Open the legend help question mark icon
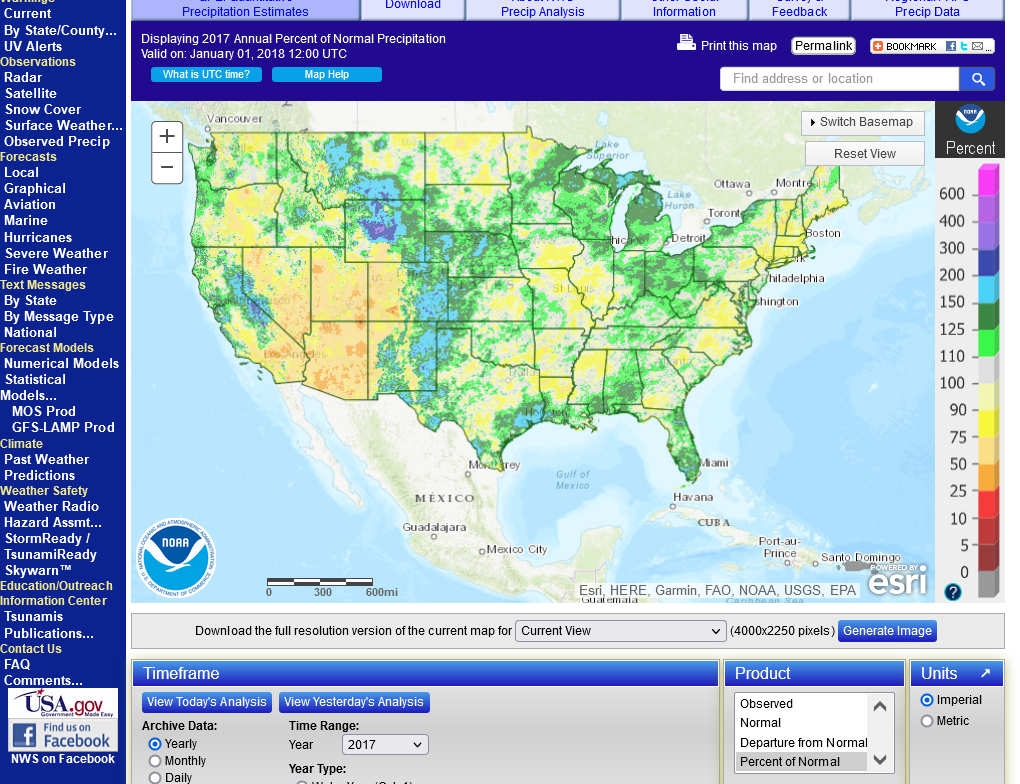 [x=952, y=592]
